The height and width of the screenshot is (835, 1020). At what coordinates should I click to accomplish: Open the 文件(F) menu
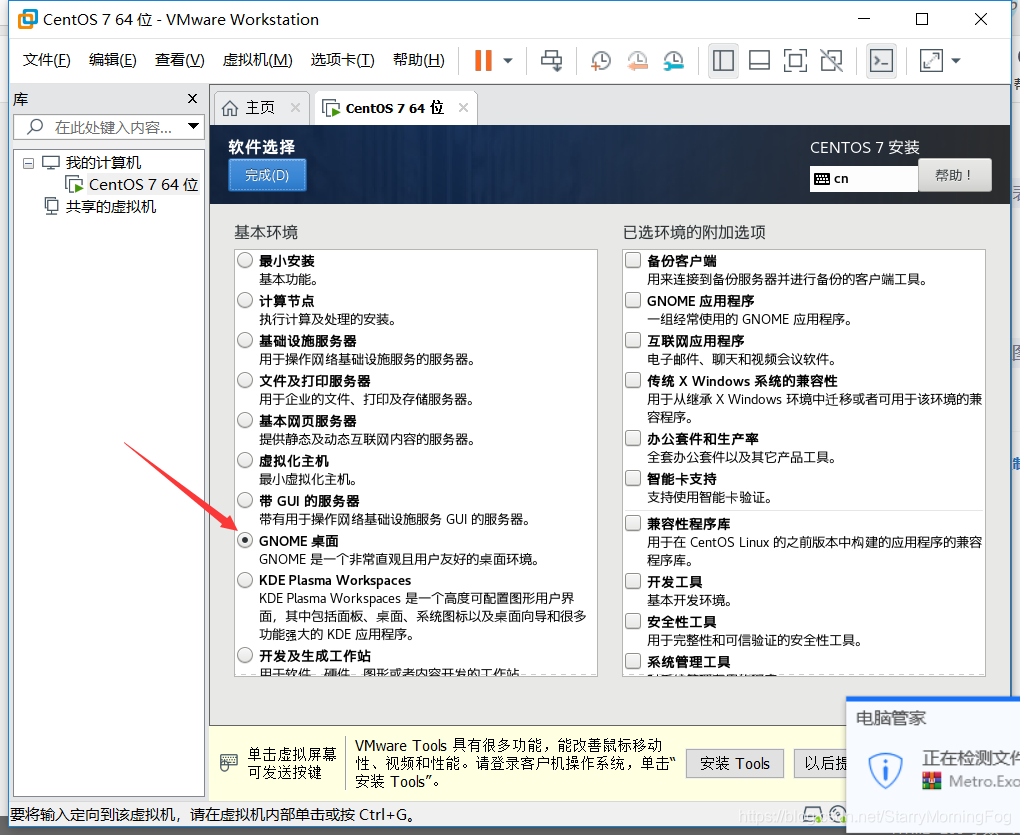46,60
